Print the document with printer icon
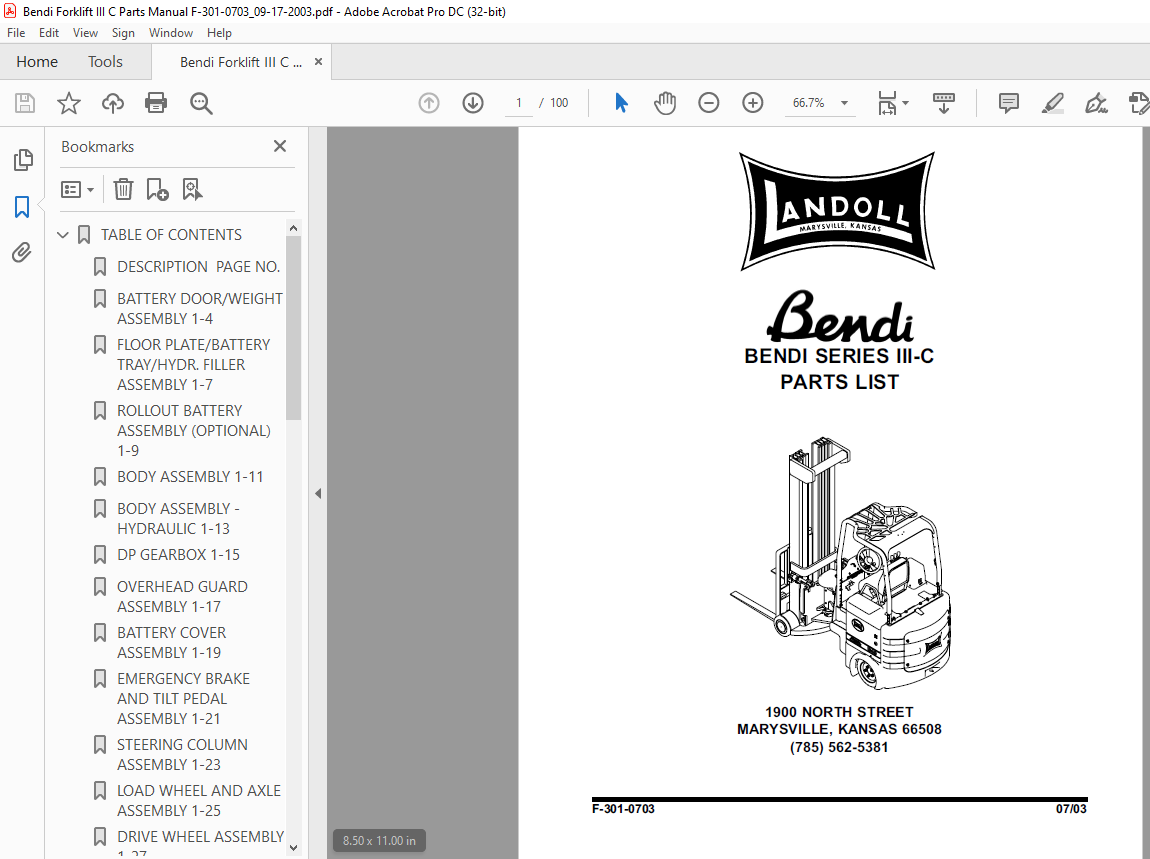Image resolution: width=1150 pixels, height=859 pixels. coord(156,103)
